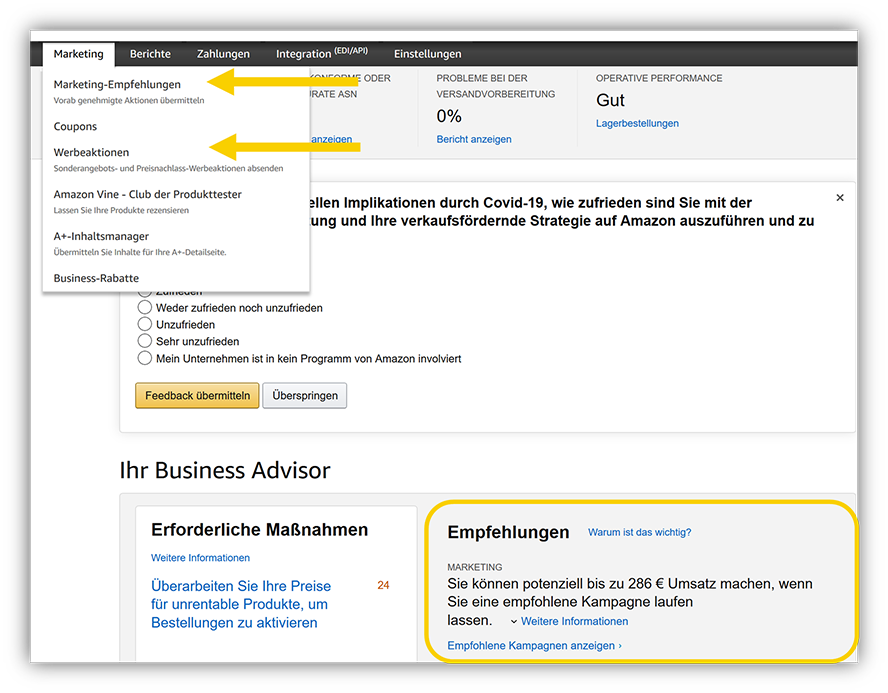888x693 pixels.
Task: Click the Feedback übermitteln button
Action: [197, 395]
